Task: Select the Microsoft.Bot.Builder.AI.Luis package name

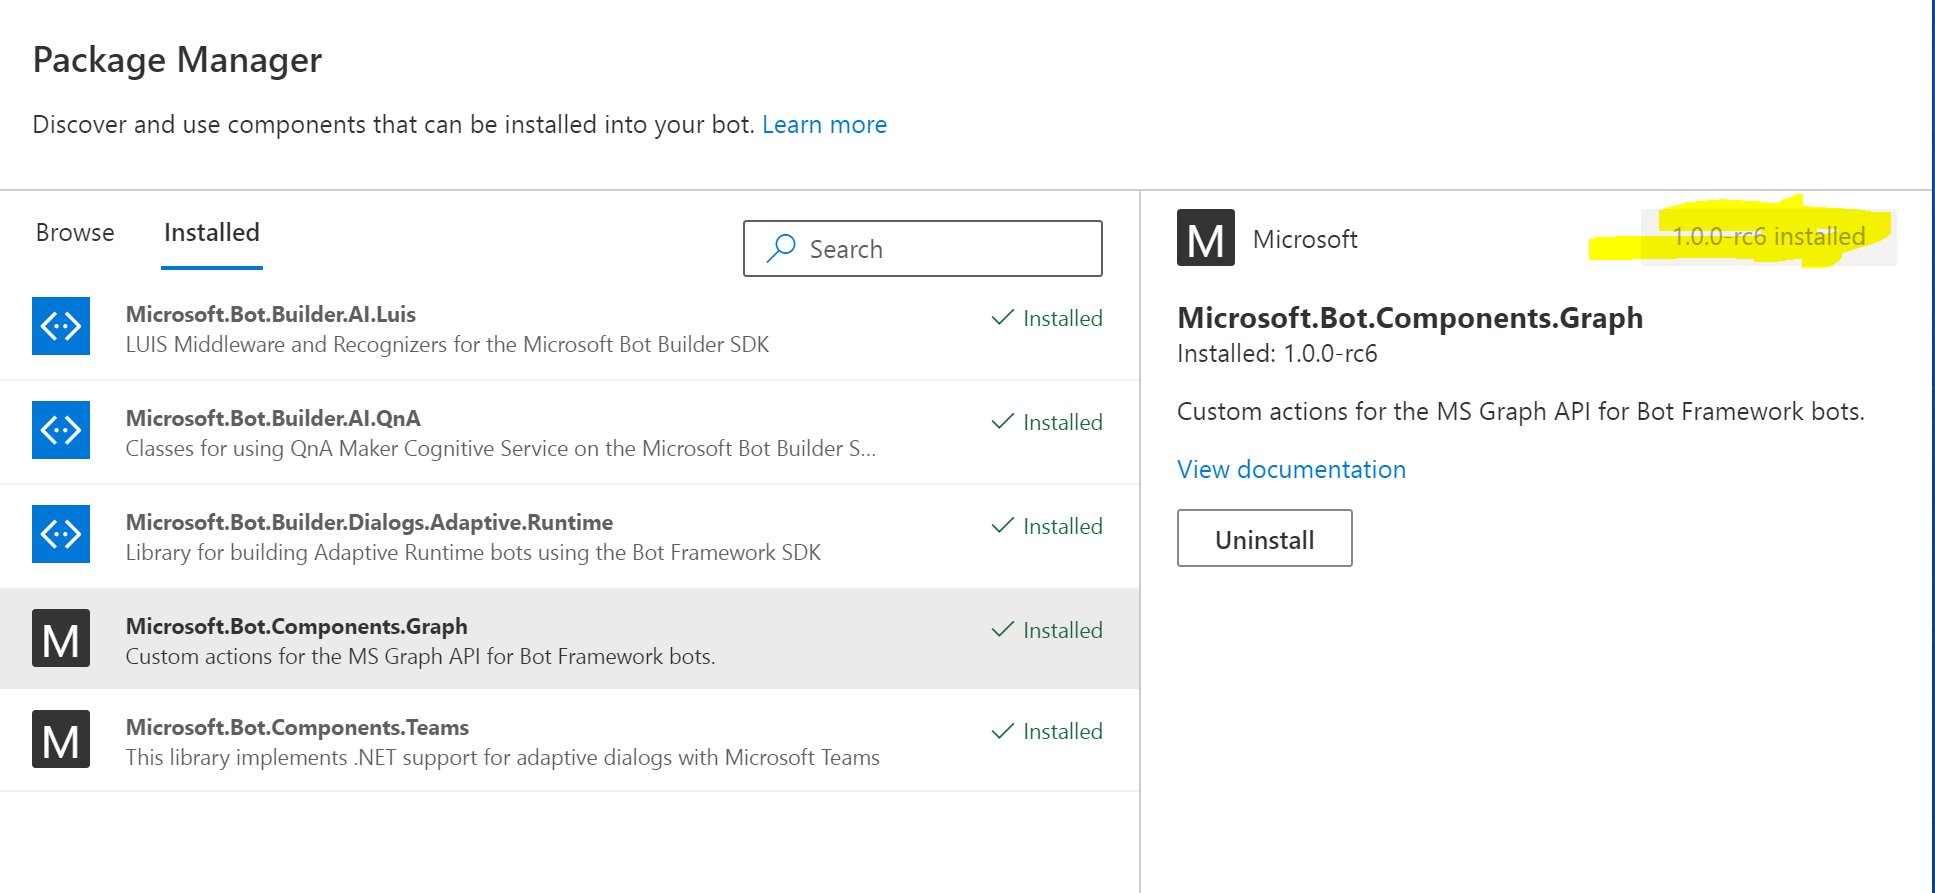Action: [271, 314]
